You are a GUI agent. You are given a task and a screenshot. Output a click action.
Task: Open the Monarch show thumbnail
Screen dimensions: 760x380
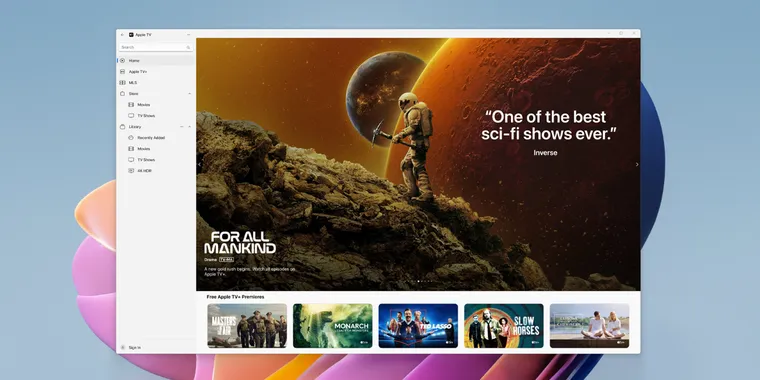pyautogui.click(x=332, y=326)
